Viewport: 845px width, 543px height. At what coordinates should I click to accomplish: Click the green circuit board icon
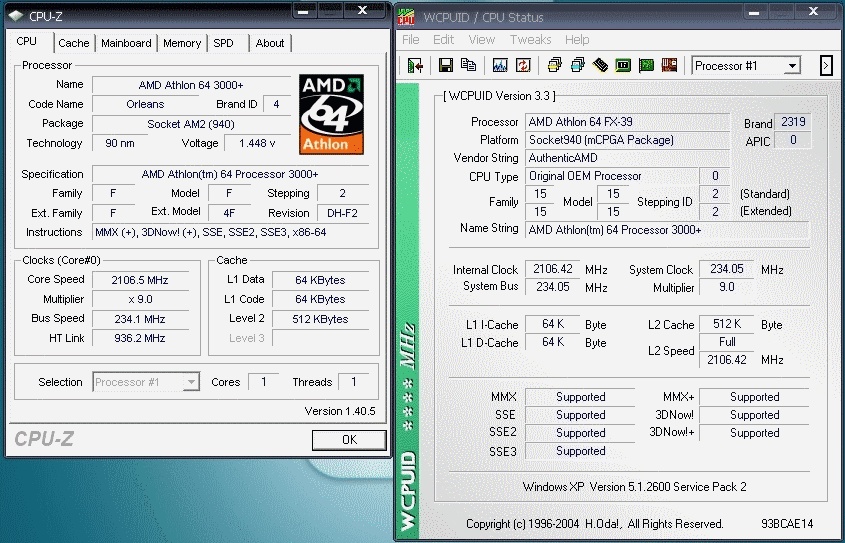pos(647,66)
